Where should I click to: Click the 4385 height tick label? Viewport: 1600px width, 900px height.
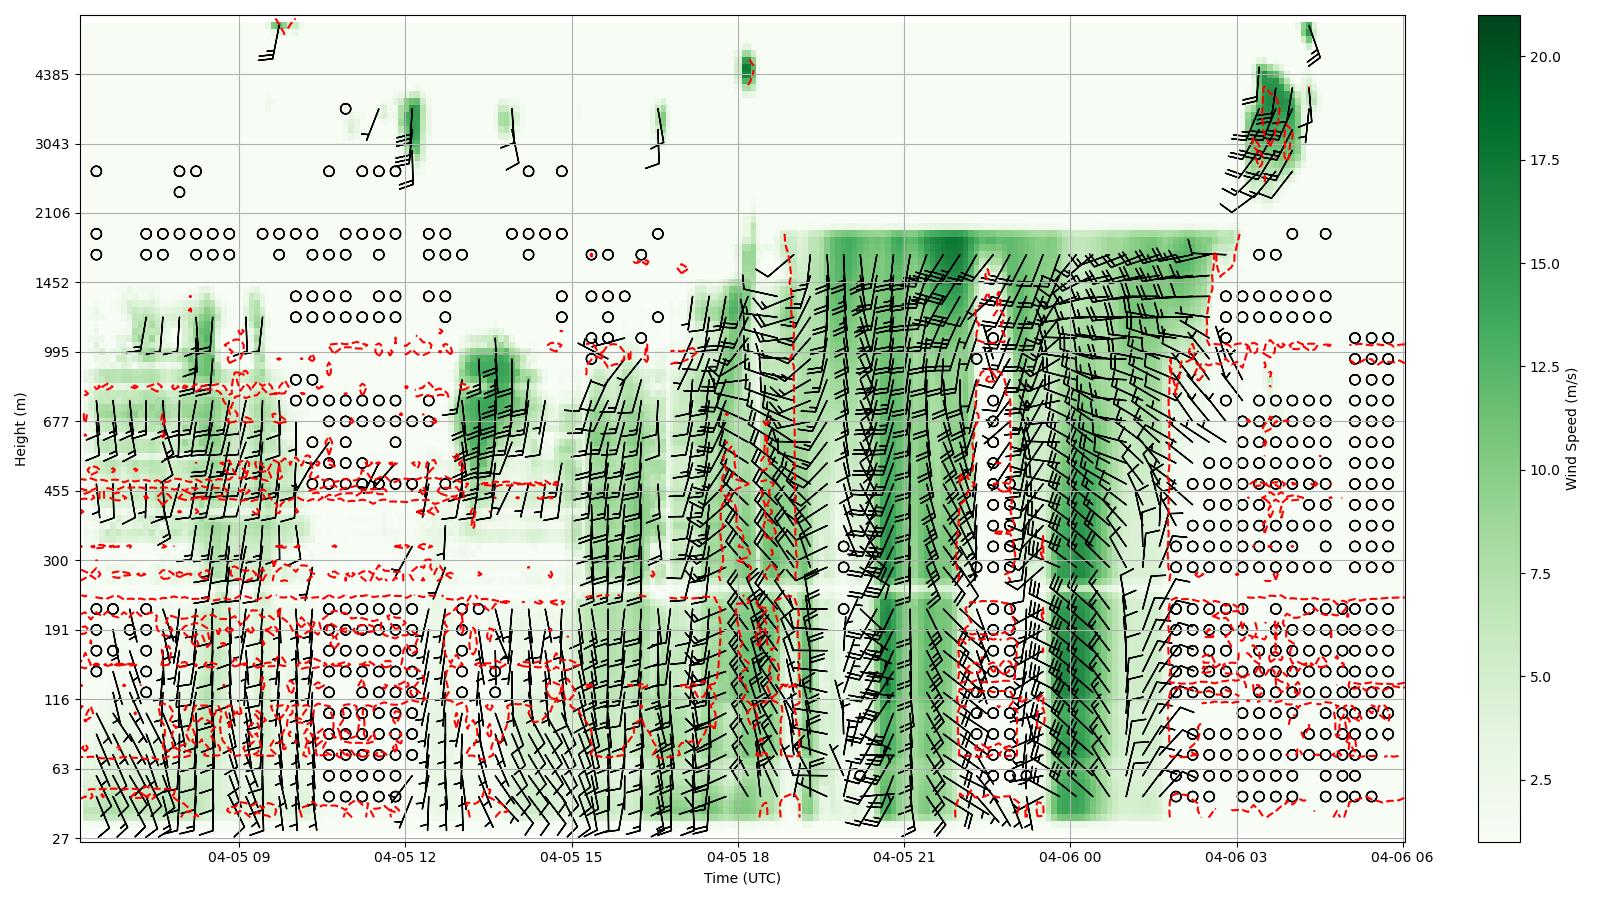[x=51, y=75]
